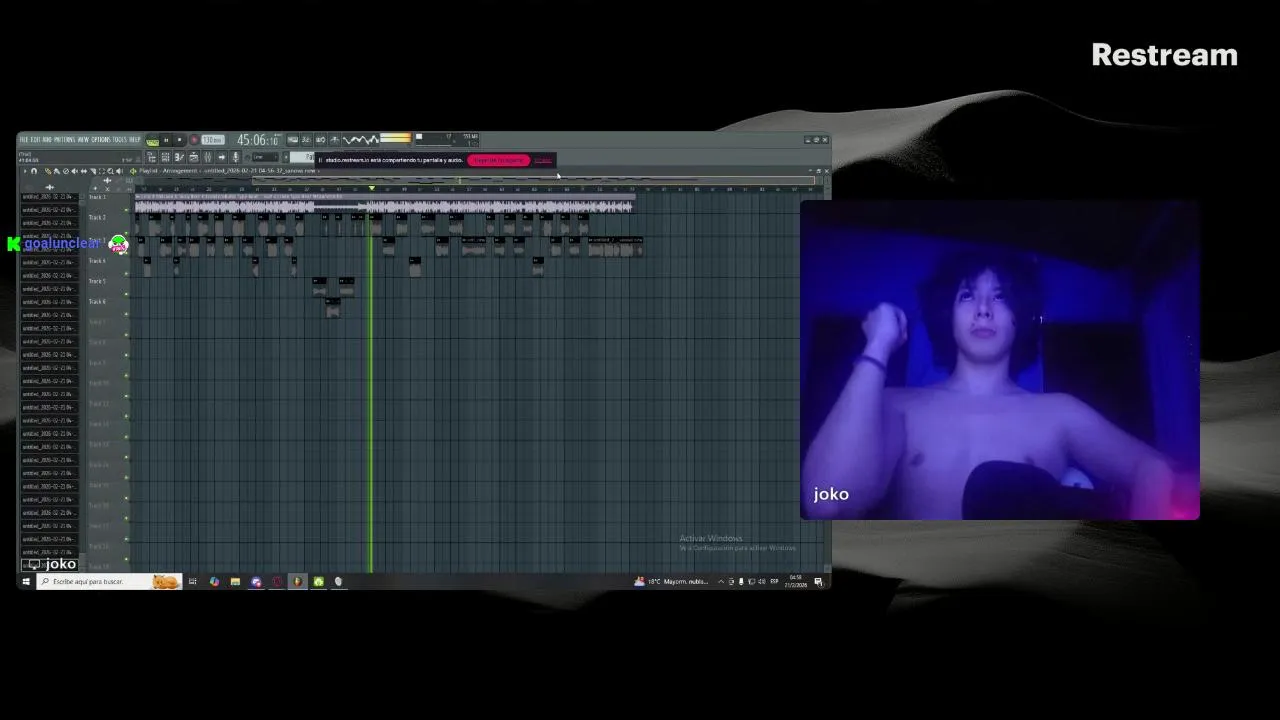Open the HELP menu
Image resolution: width=1280 pixels, height=720 pixels.
(134, 140)
